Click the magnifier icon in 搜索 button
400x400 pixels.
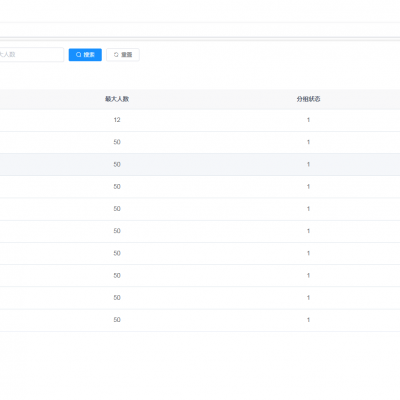[79, 55]
